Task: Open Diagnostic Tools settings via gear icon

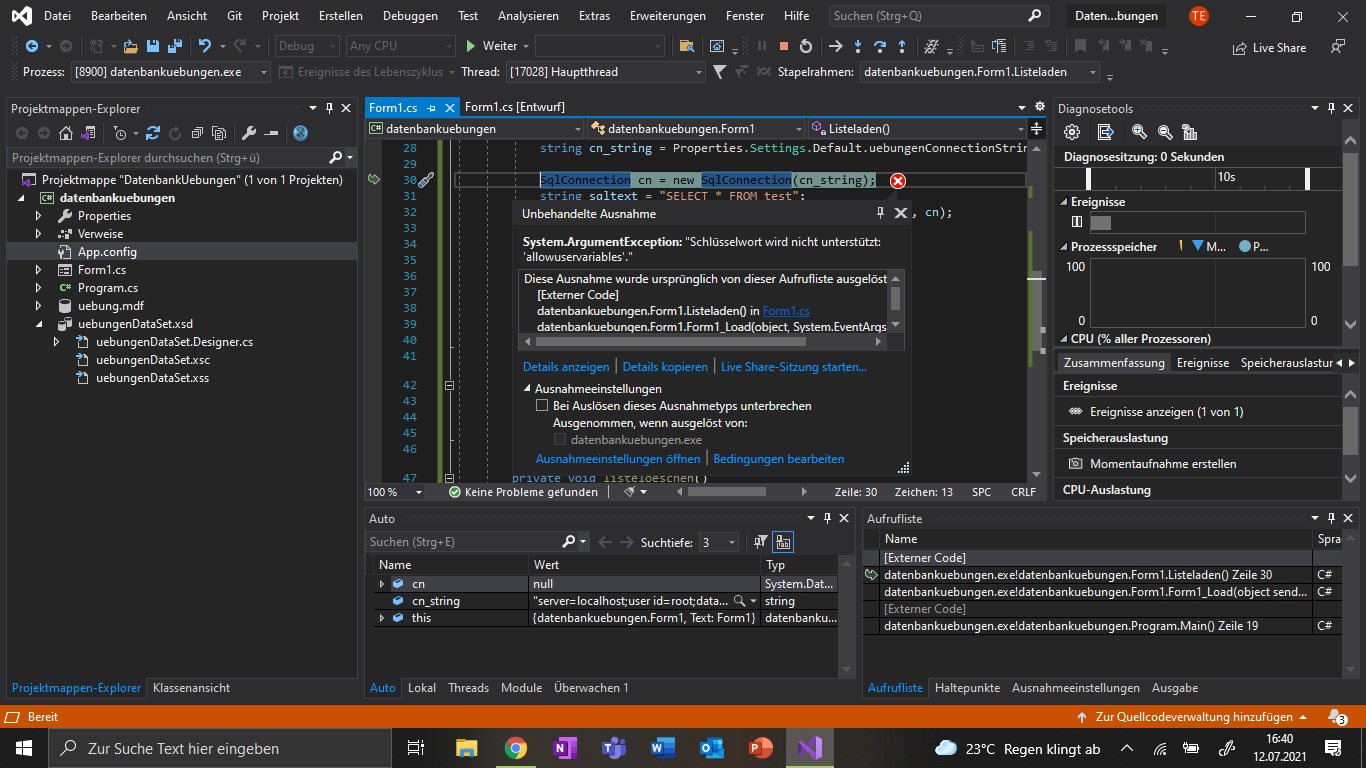Action: click(x=1072, y=132)
